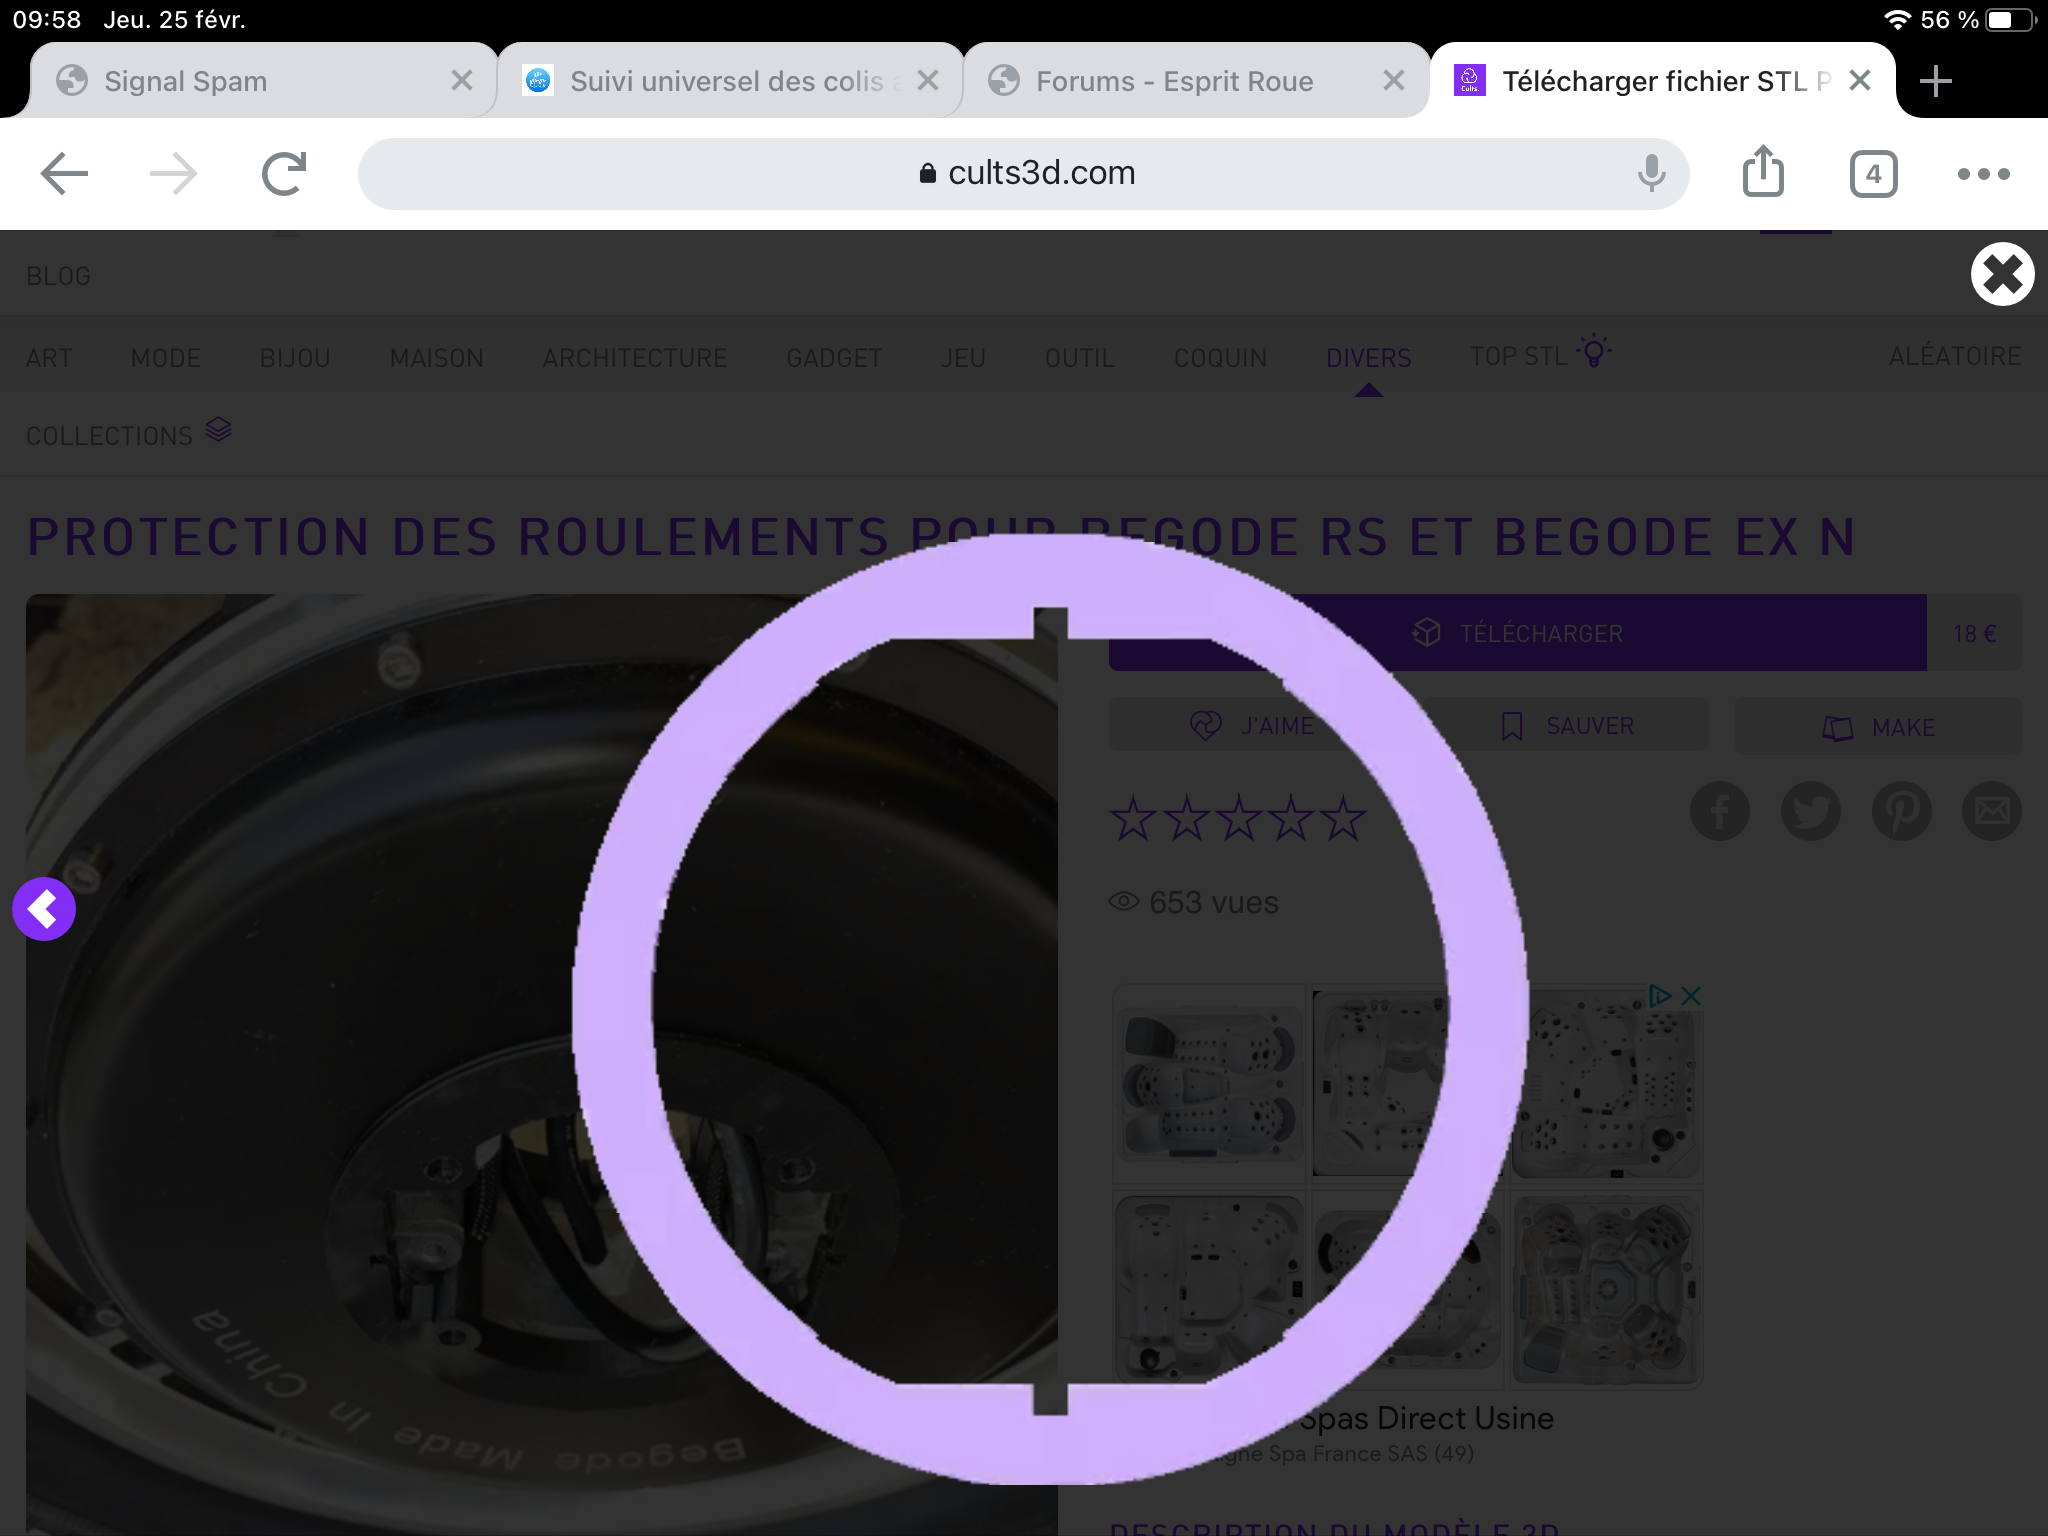
Task: Open the COQUIN category
Action: click(1220, 358)
